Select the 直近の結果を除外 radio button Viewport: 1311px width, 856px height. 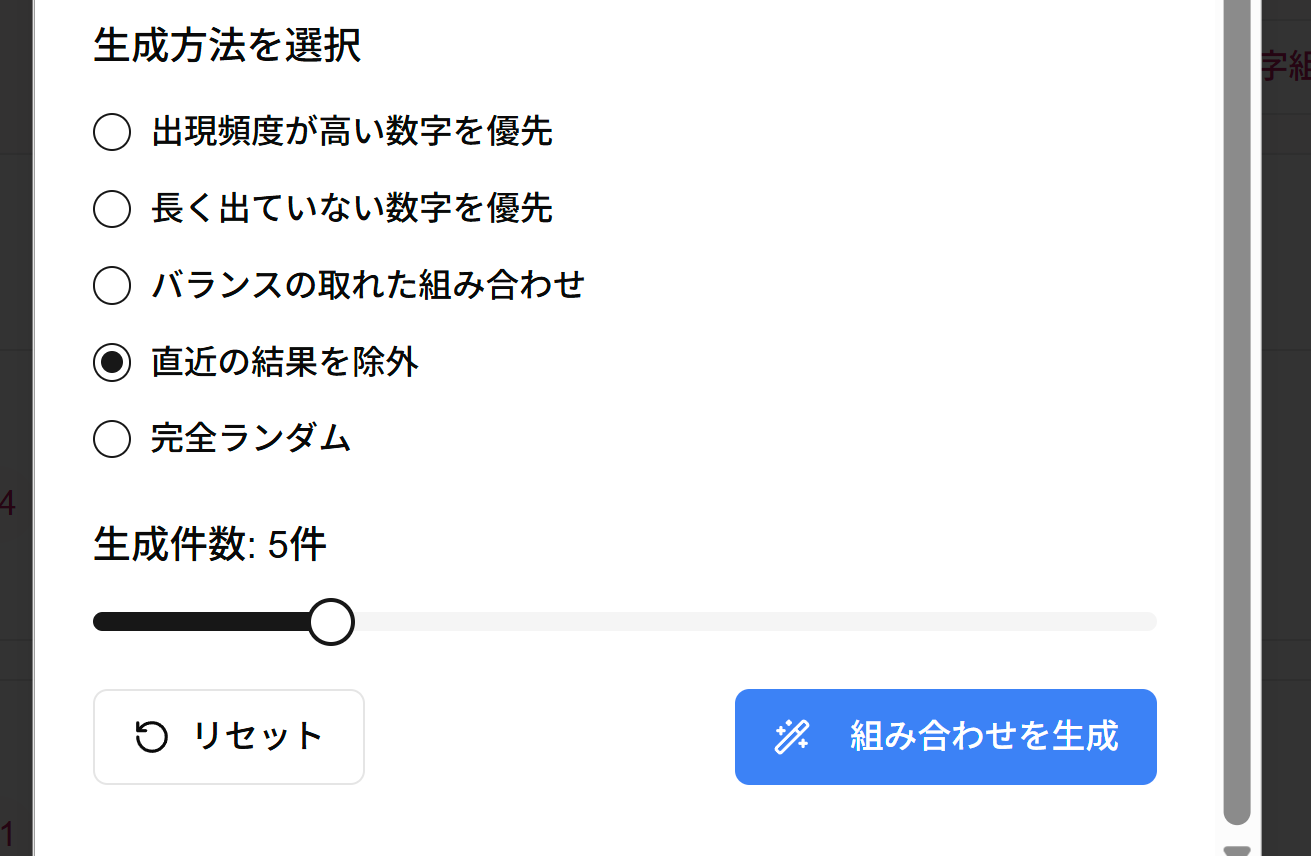tap(111, 362)
